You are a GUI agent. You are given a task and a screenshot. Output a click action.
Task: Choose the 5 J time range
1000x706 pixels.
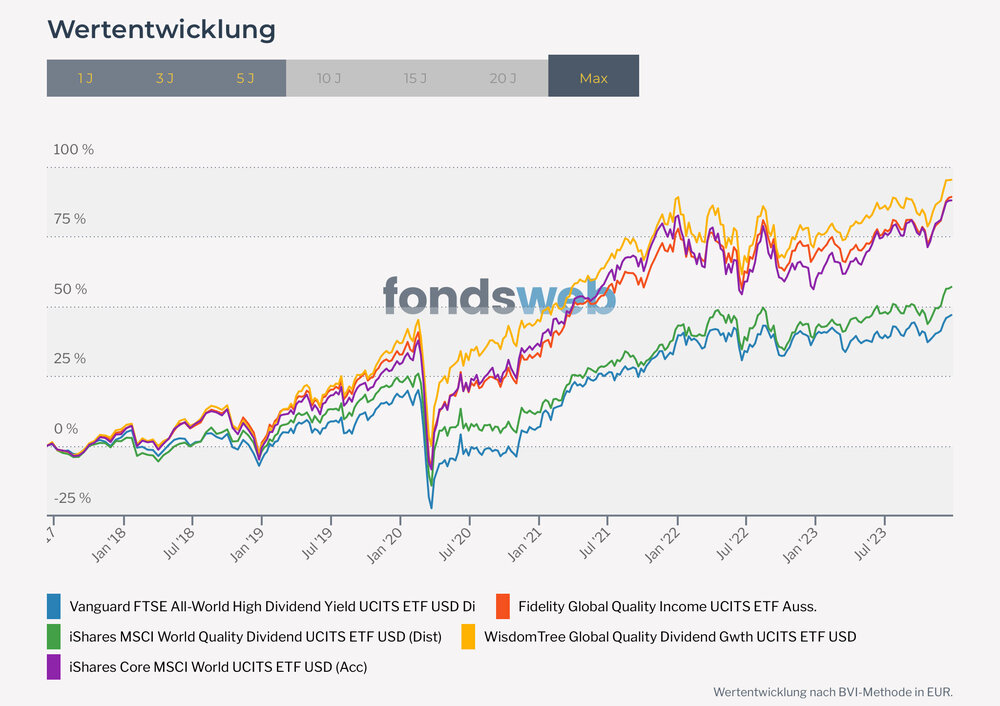tap(246, 77)
